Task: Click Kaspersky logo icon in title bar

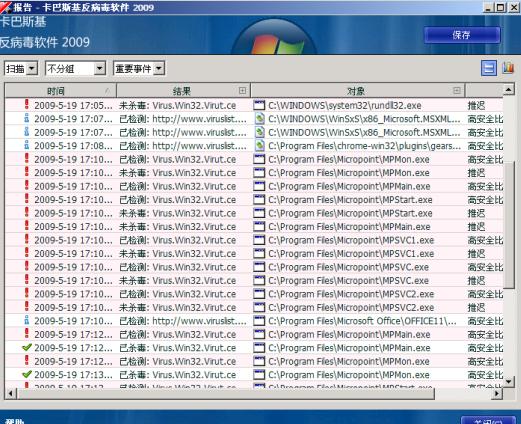Action: 6,7
